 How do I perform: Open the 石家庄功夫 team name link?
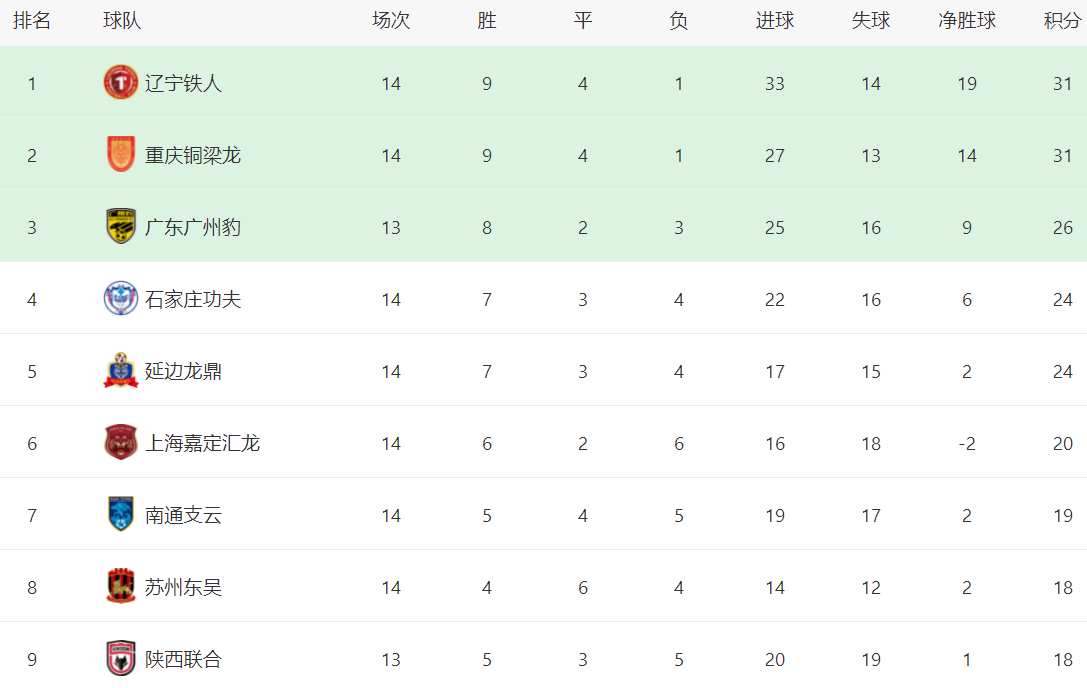193,299
